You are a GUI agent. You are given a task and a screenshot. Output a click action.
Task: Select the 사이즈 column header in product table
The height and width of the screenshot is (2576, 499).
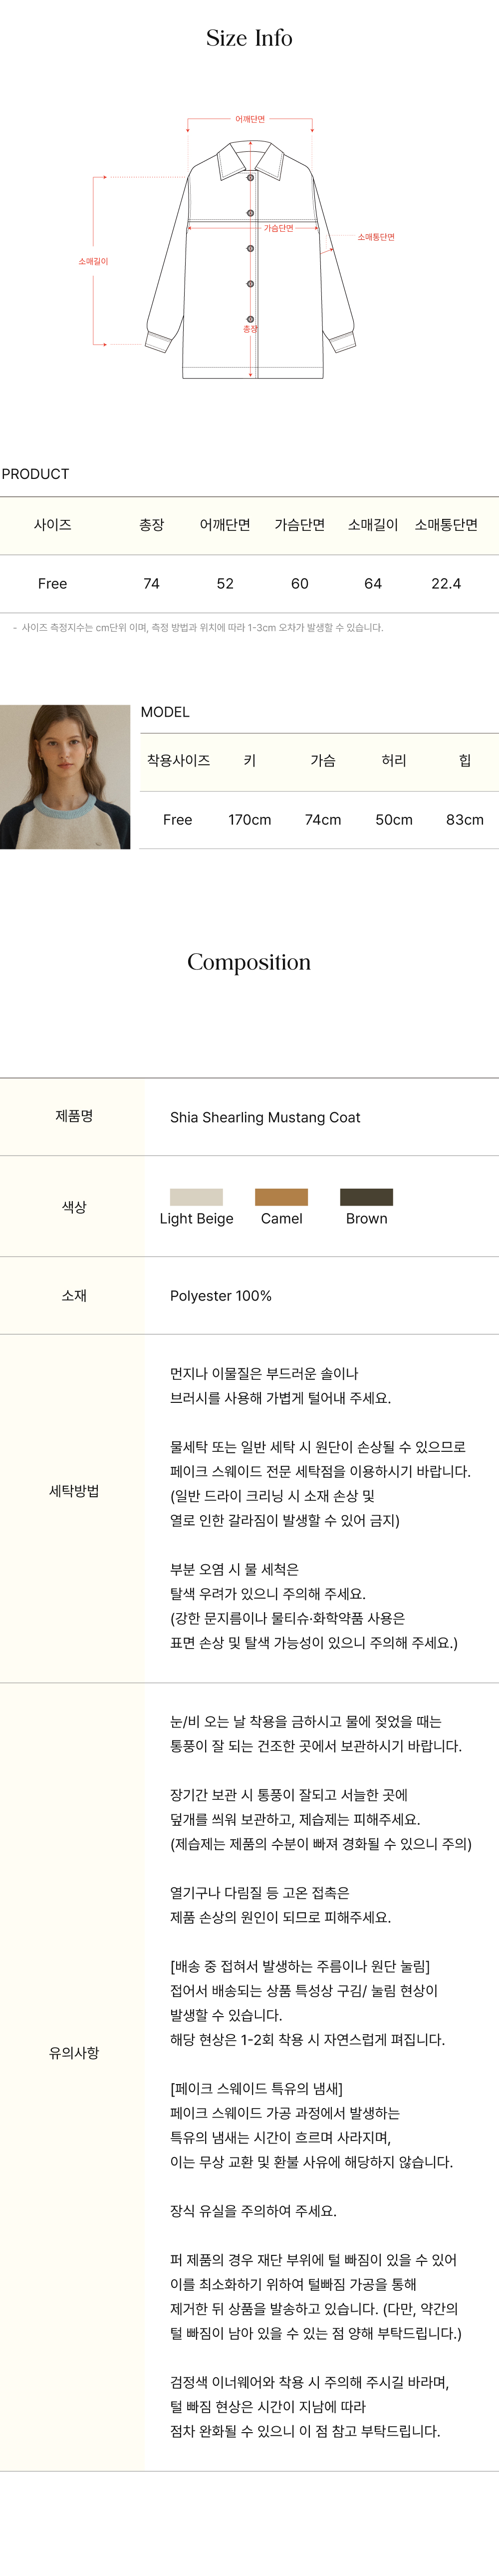[52, 525]
